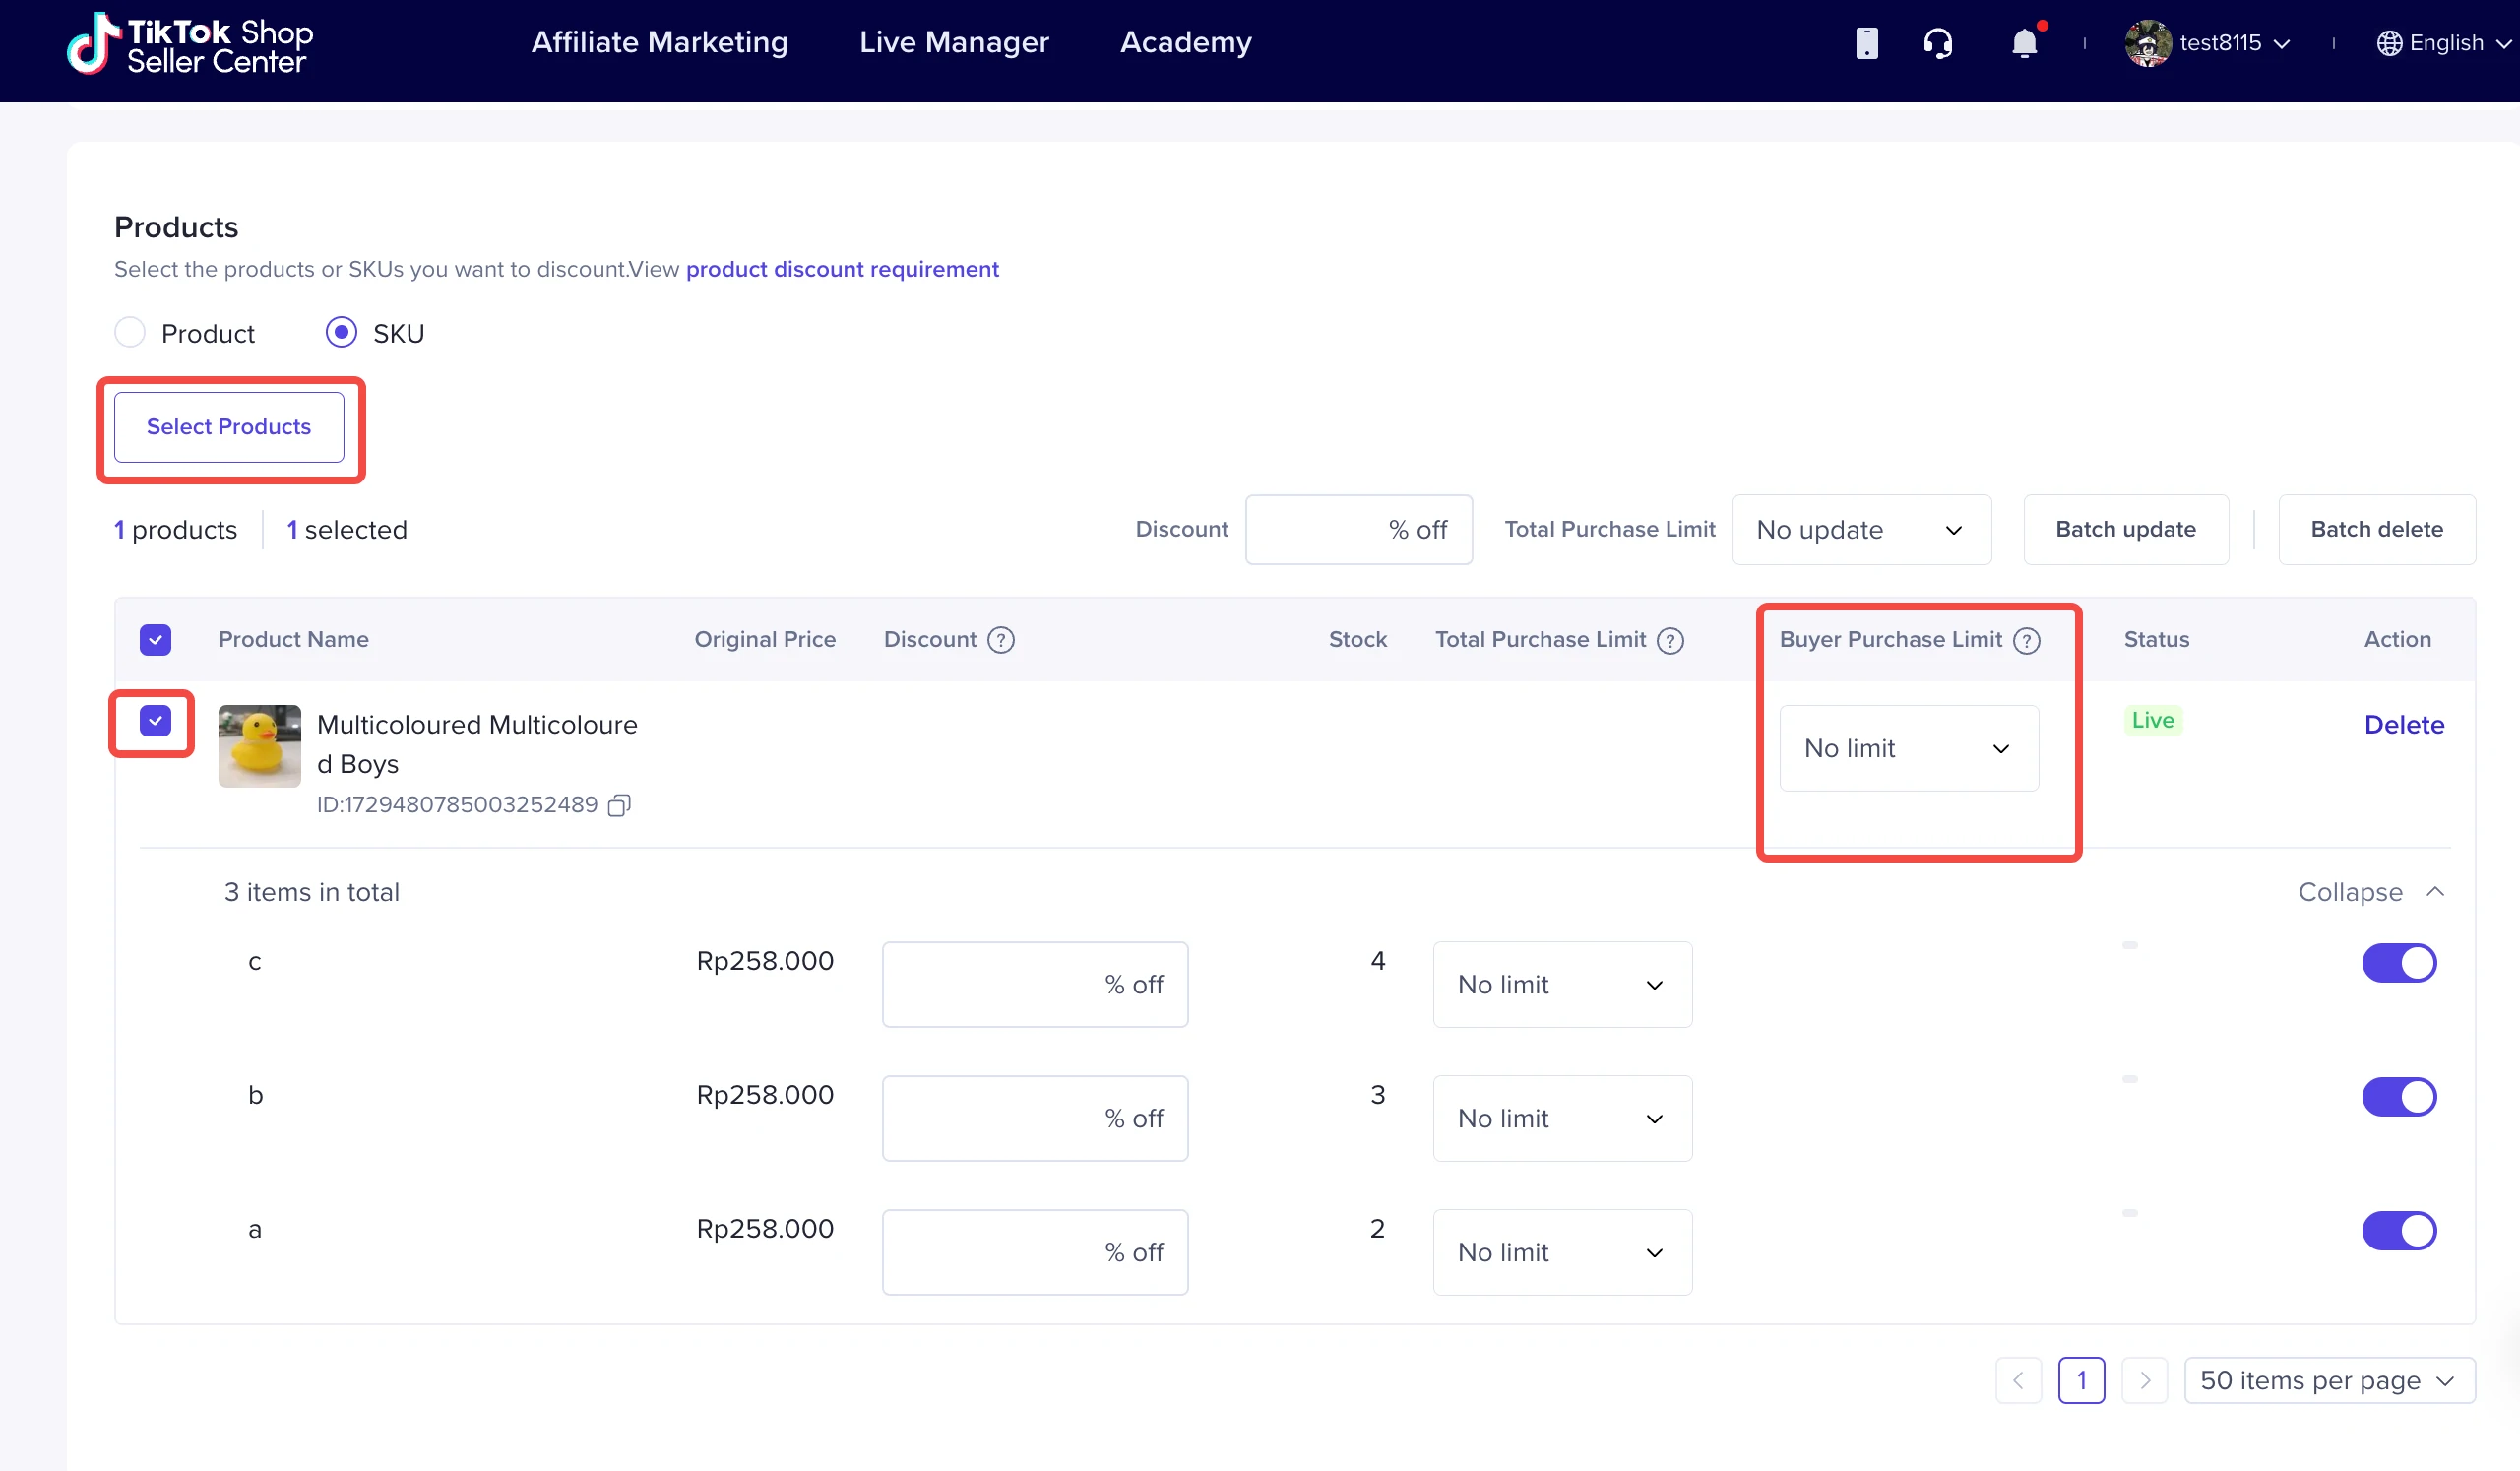
Task: Open the Live Manager menu
Action: [953, 42]
